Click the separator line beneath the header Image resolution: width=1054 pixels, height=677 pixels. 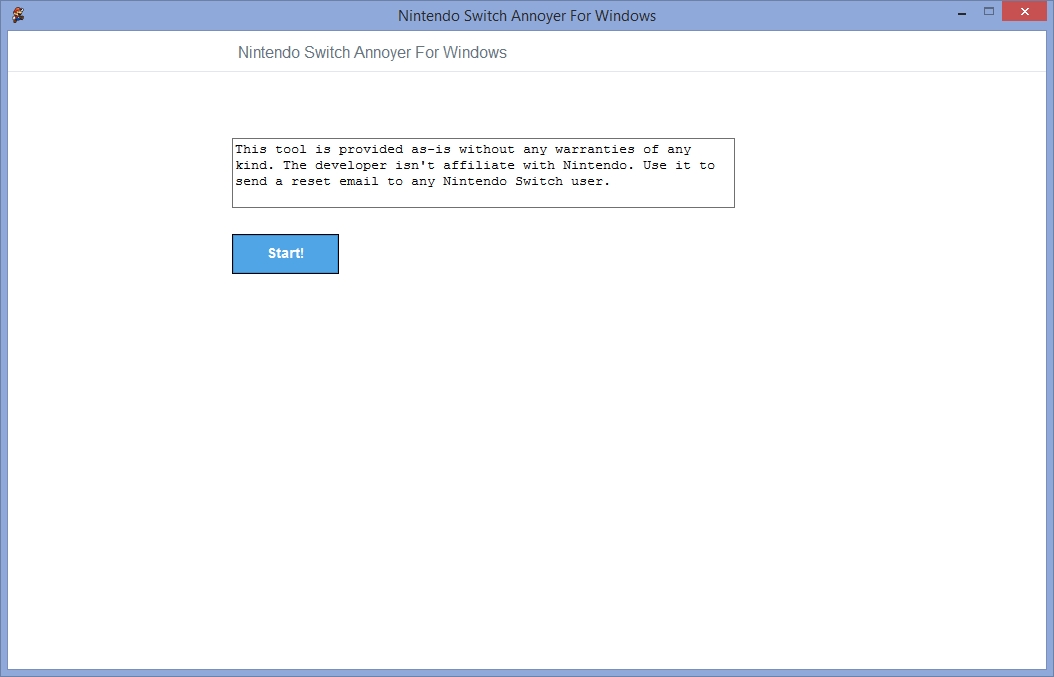click(x=526, y=71)
